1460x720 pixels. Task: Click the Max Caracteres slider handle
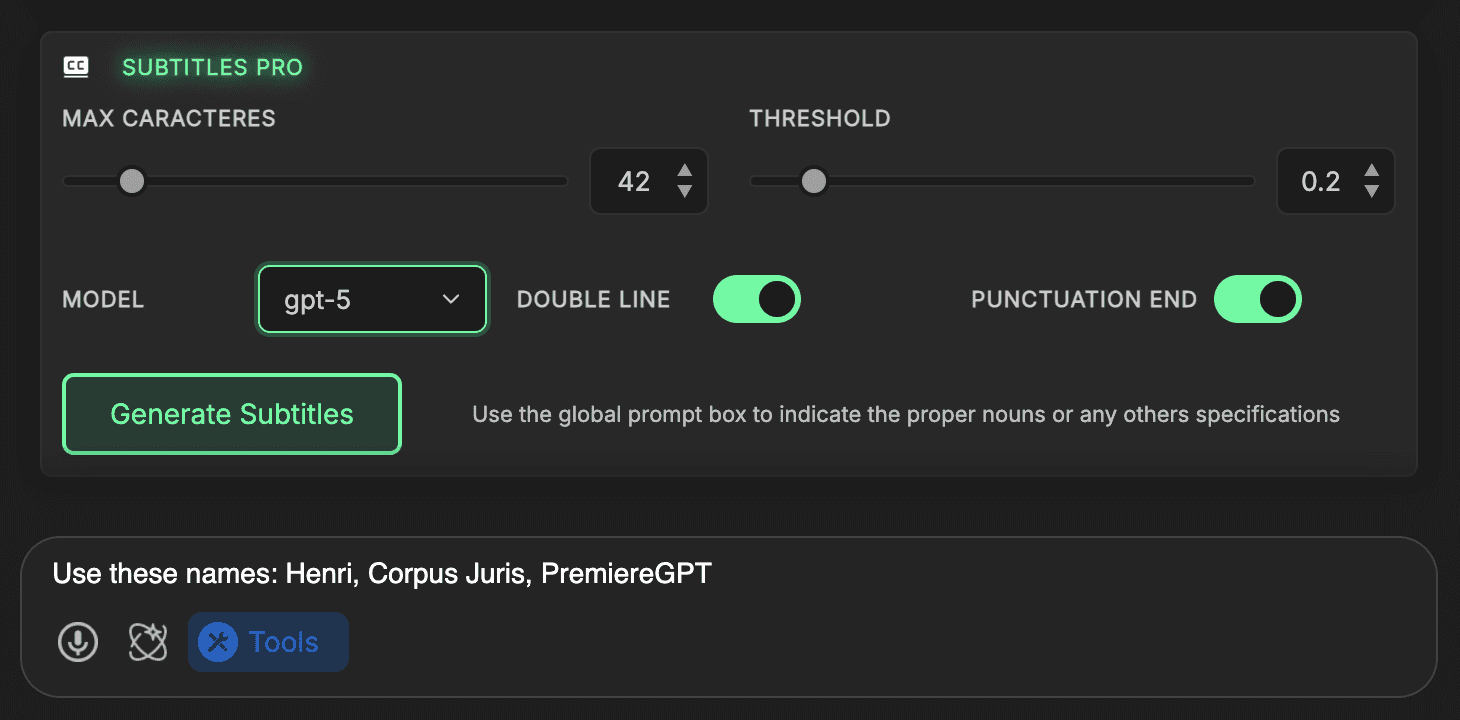click(131, 181)
